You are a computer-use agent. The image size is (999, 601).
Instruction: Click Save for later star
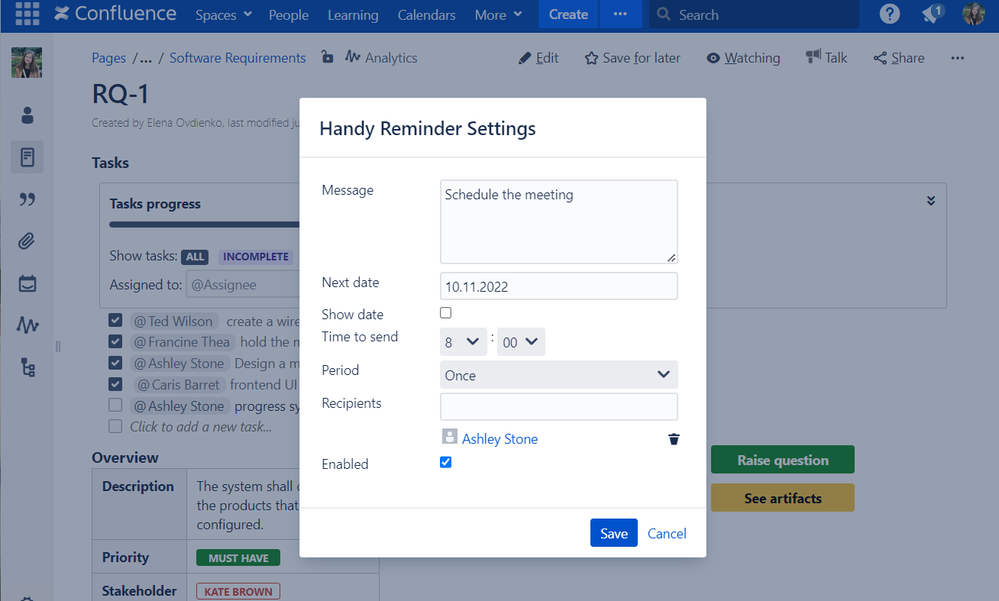632,58
